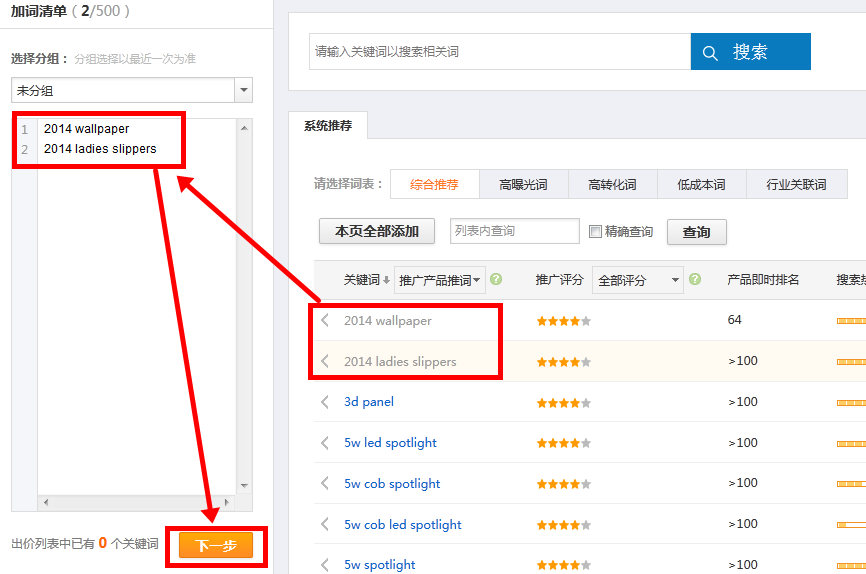Open the 未分组 group dropdown
Screen dimensions: 866x574
243,91
